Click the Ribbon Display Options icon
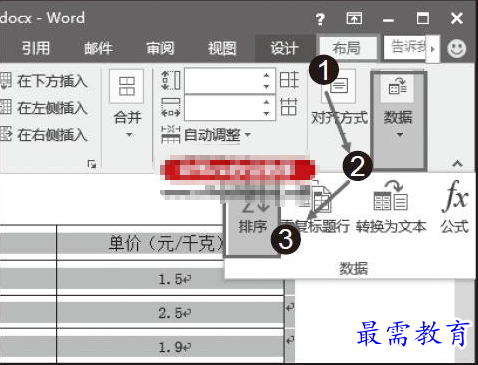 coord(354,18)
